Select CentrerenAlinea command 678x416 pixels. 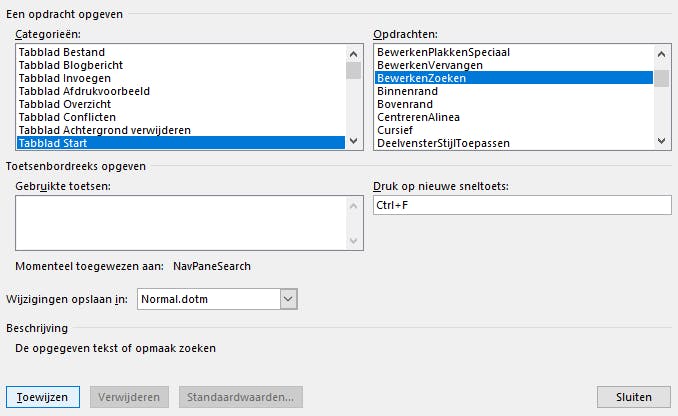coord(419,117)
